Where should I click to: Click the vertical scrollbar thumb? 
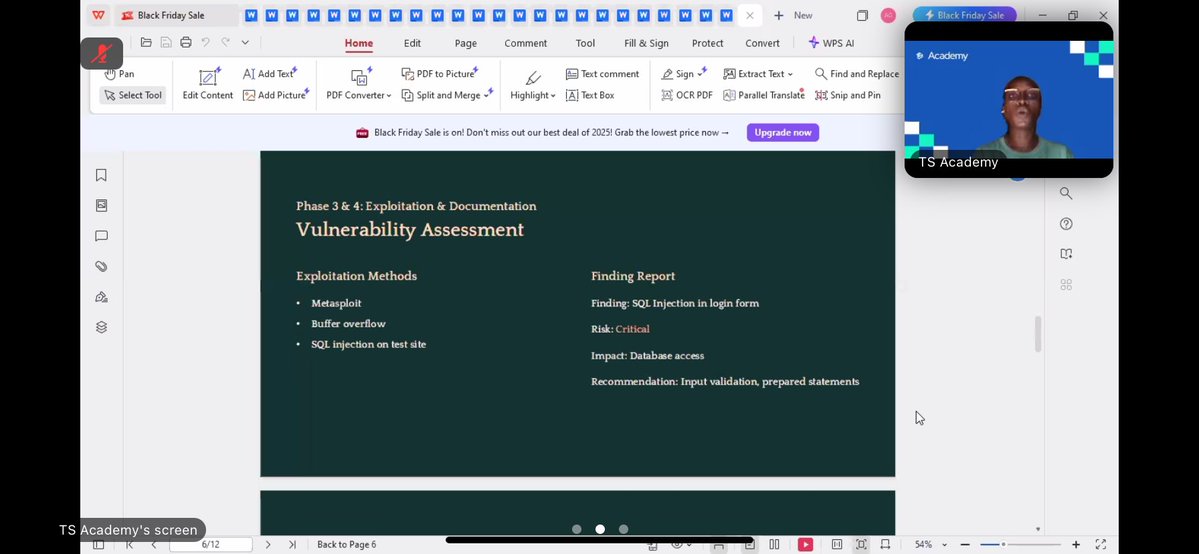pos(1038,334)
